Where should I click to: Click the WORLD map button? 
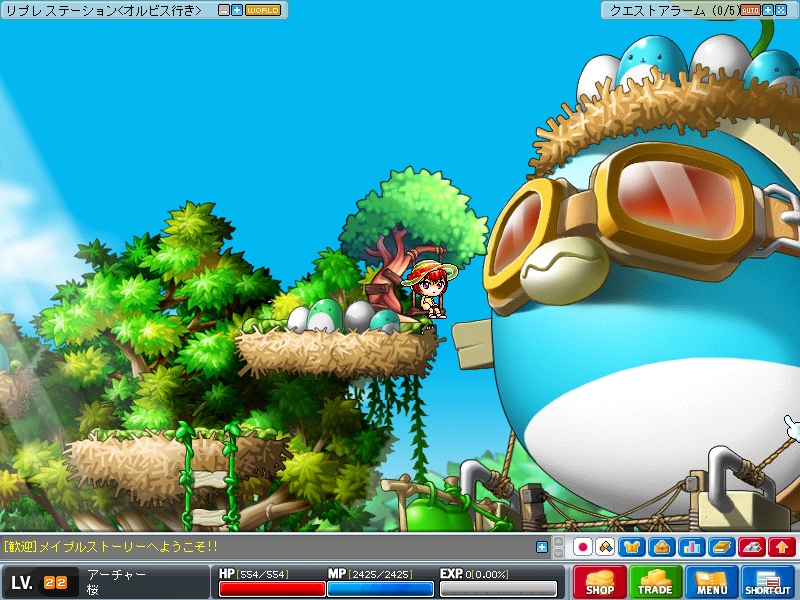point(263,10)
